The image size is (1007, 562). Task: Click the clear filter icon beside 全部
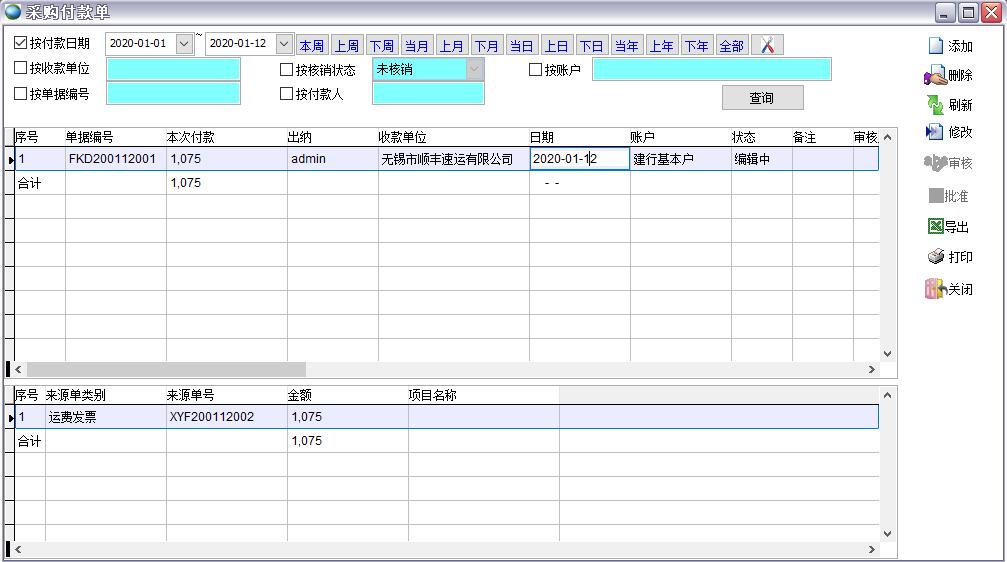(767, 45)
